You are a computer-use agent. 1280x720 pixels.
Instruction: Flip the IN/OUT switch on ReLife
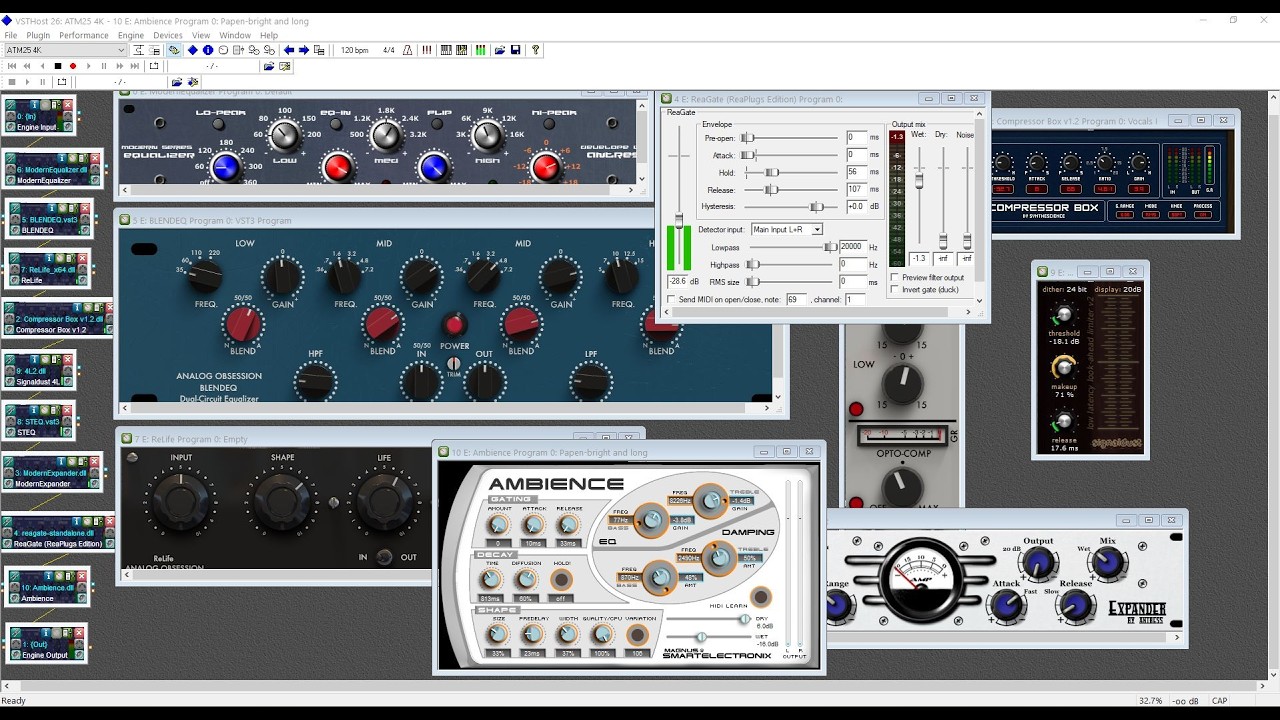(384, 557)
